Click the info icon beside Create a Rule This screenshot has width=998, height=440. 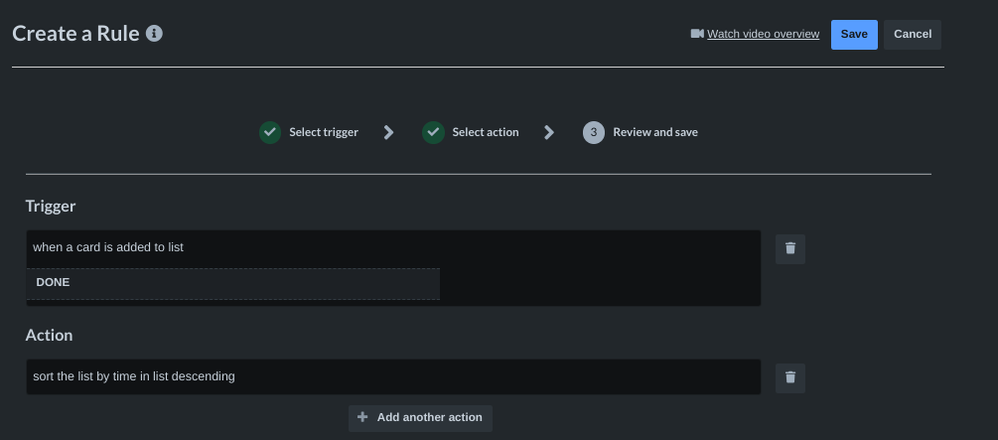(154, 33)
